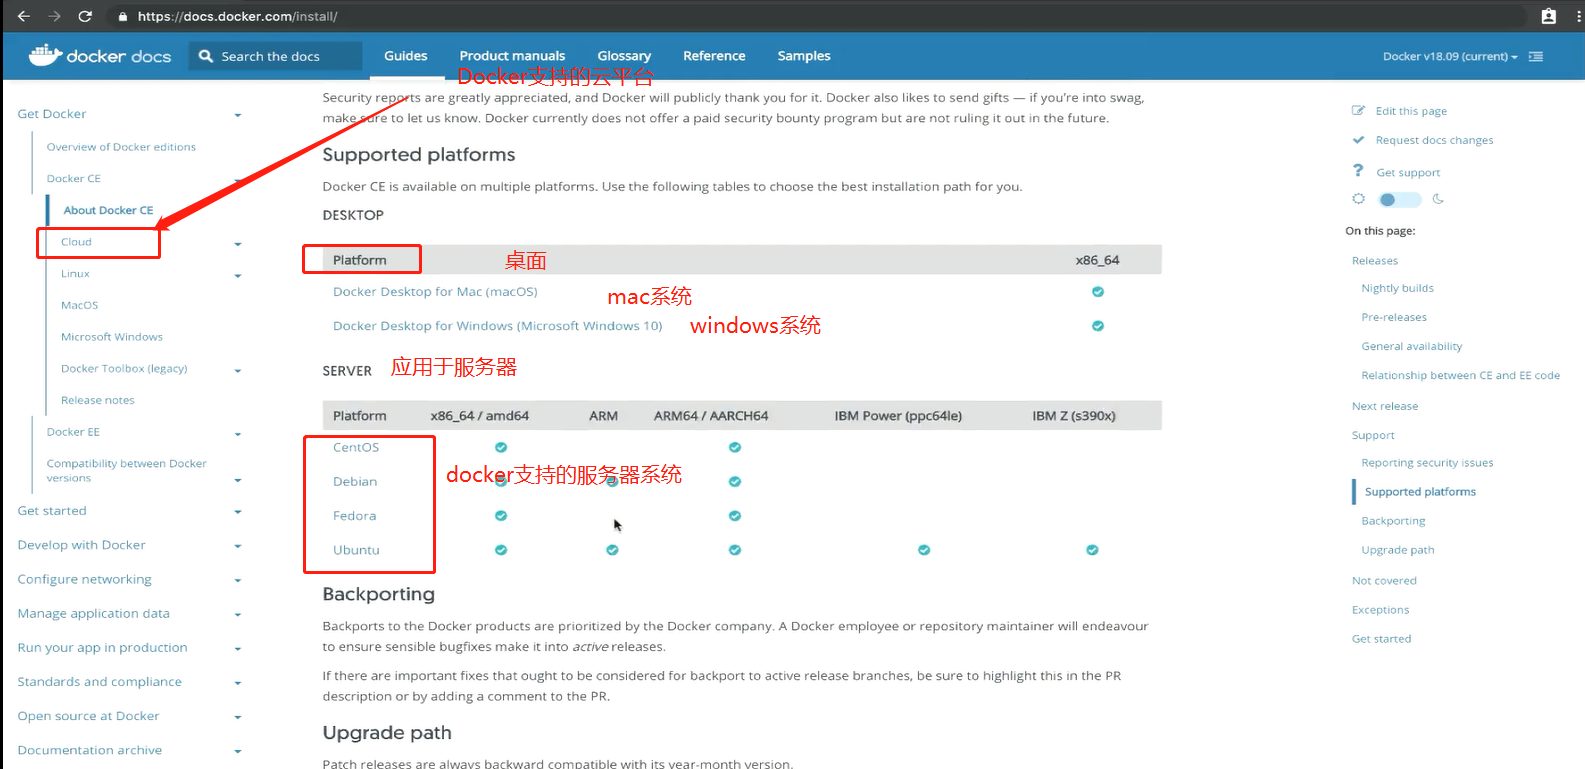Jump to Nightly builds section

coord(1397,288)
